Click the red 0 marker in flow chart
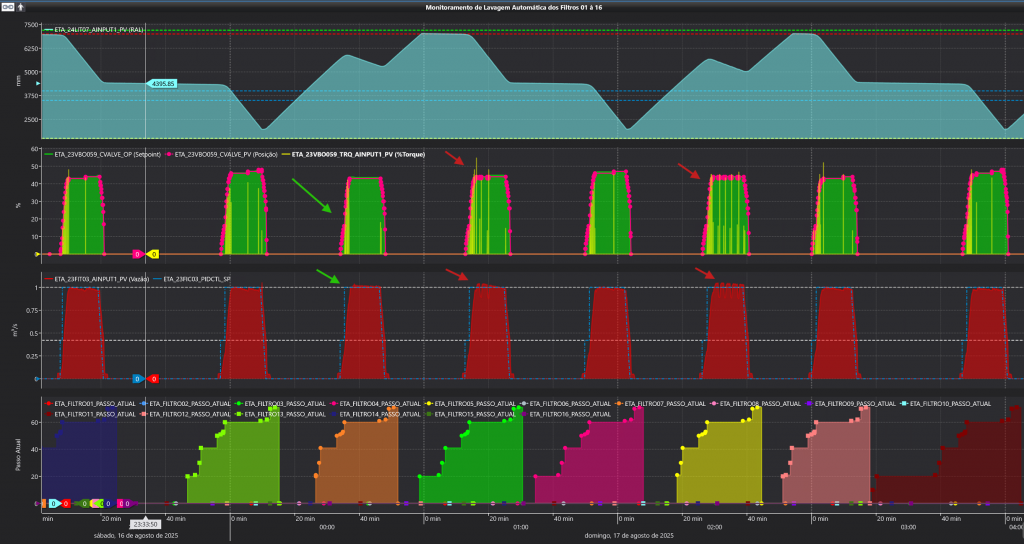 click(x=153, y=379)
